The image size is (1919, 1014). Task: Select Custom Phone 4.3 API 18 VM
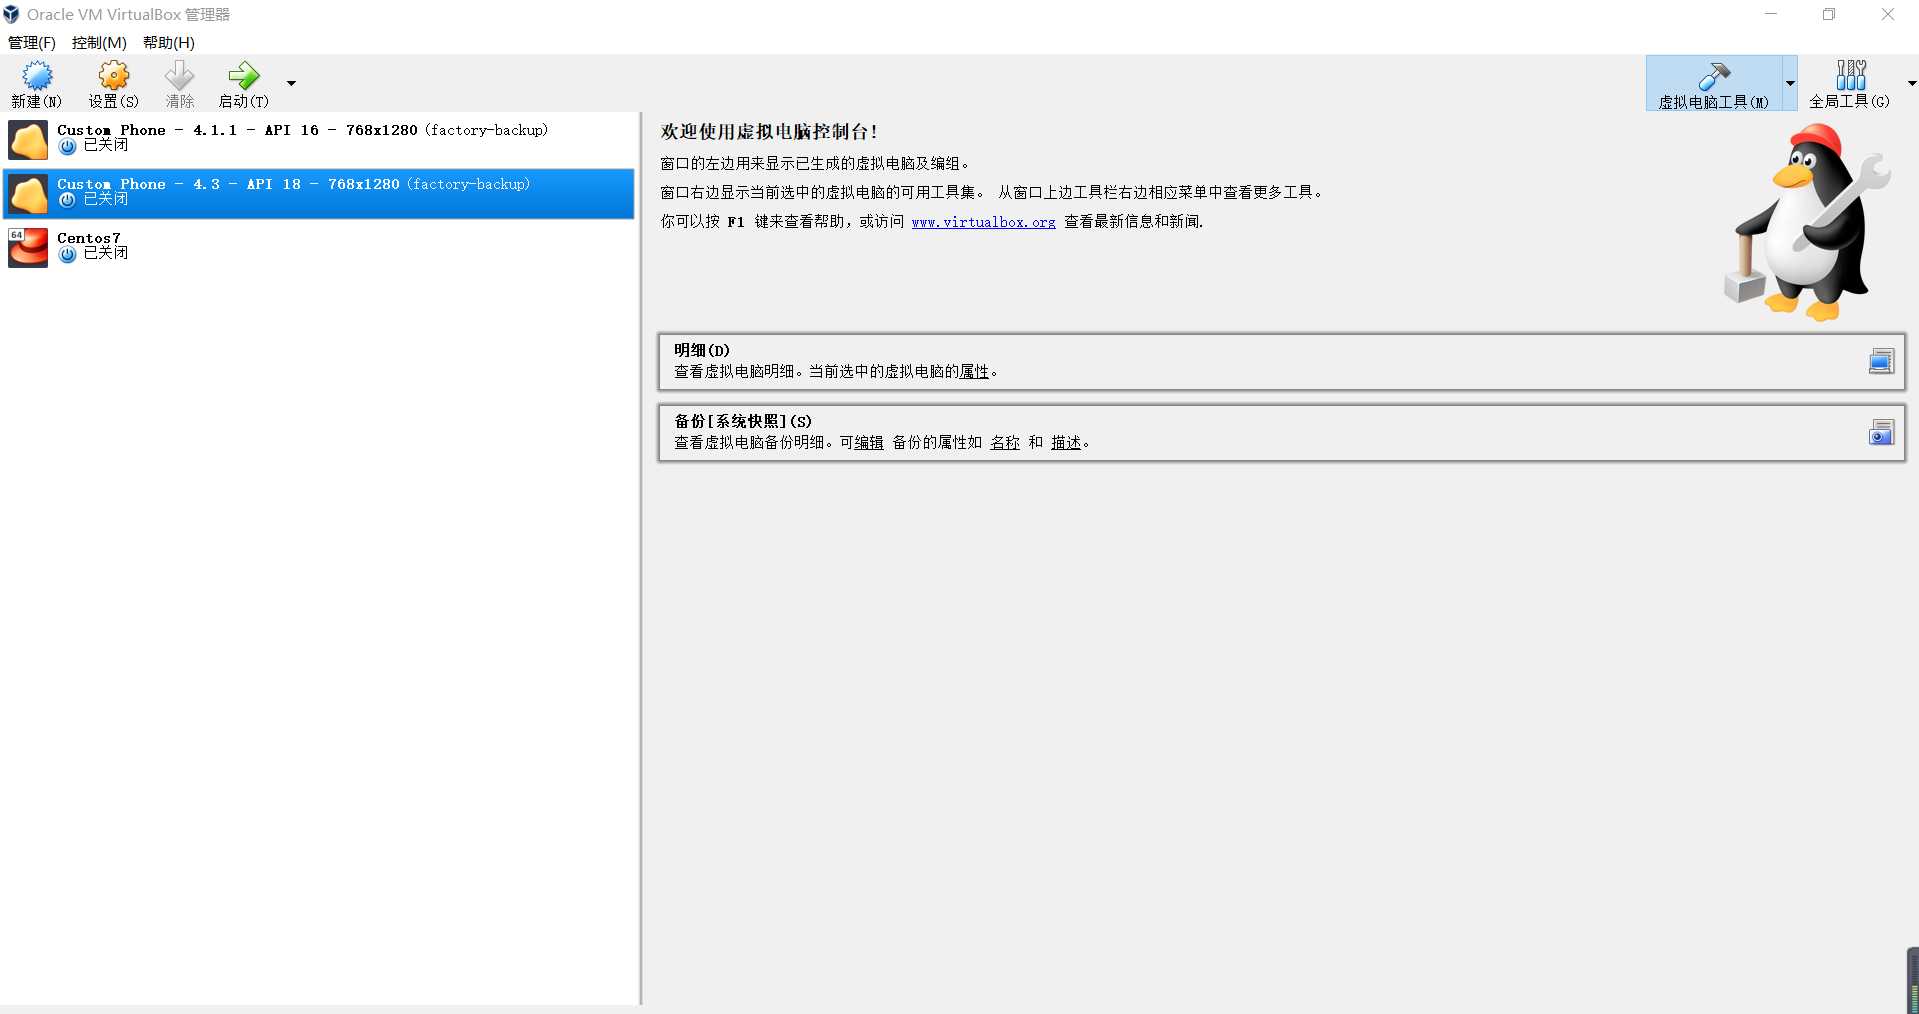319,194
